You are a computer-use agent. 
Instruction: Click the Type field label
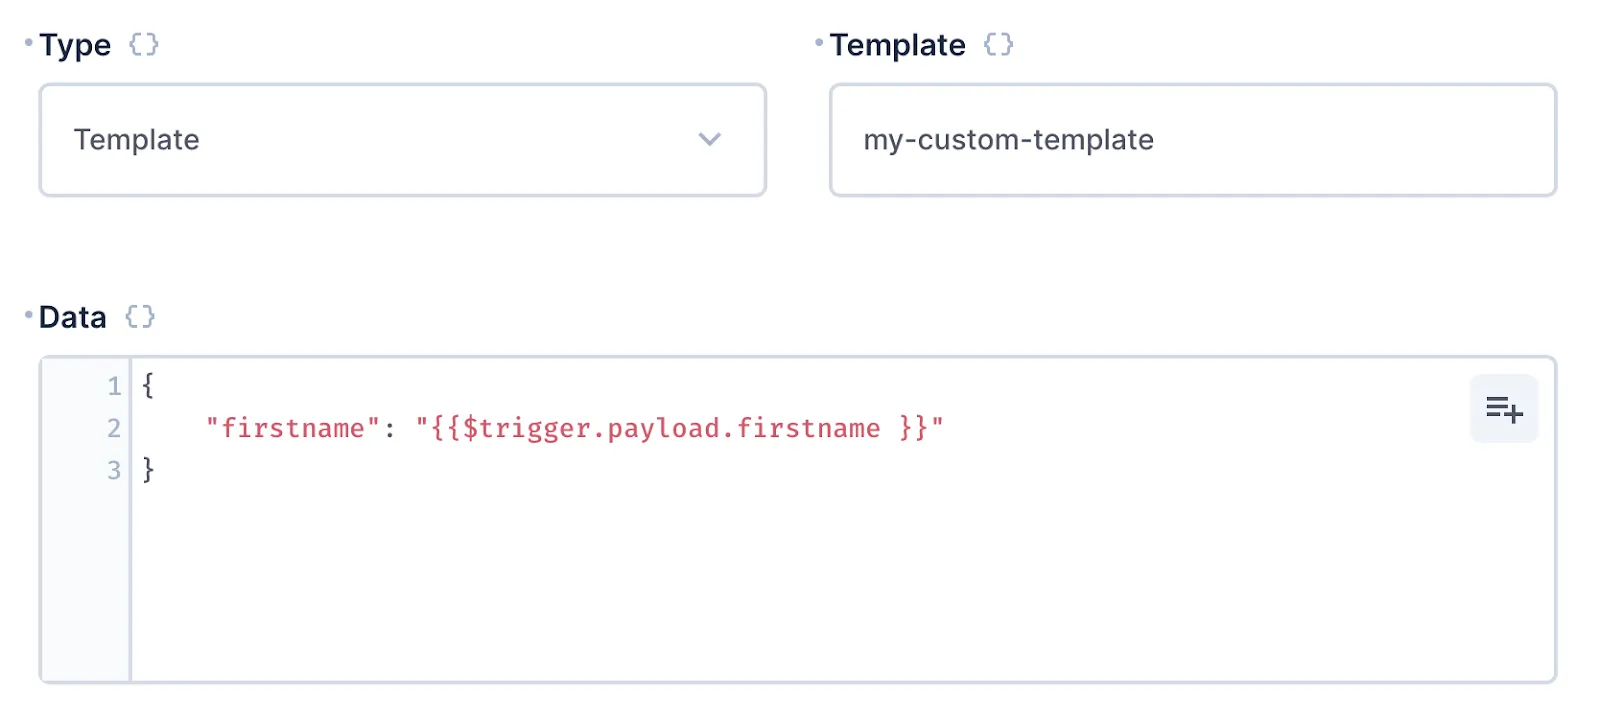pyautogui.click(x=75, y=45)
